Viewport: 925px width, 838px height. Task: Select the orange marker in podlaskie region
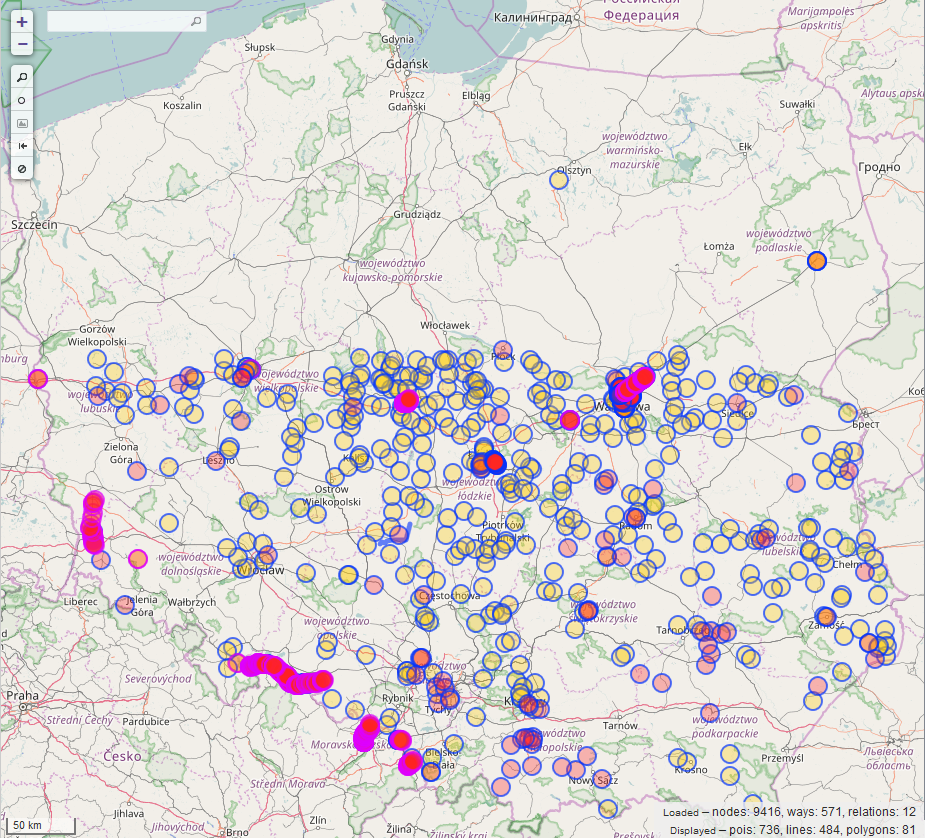tap(817, 261)
